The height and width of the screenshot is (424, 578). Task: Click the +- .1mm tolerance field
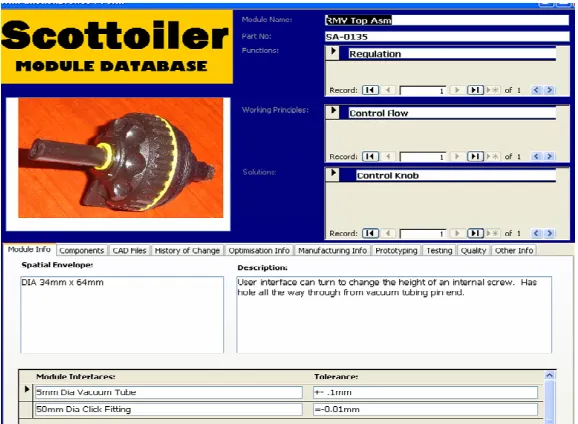coord(425,392)
